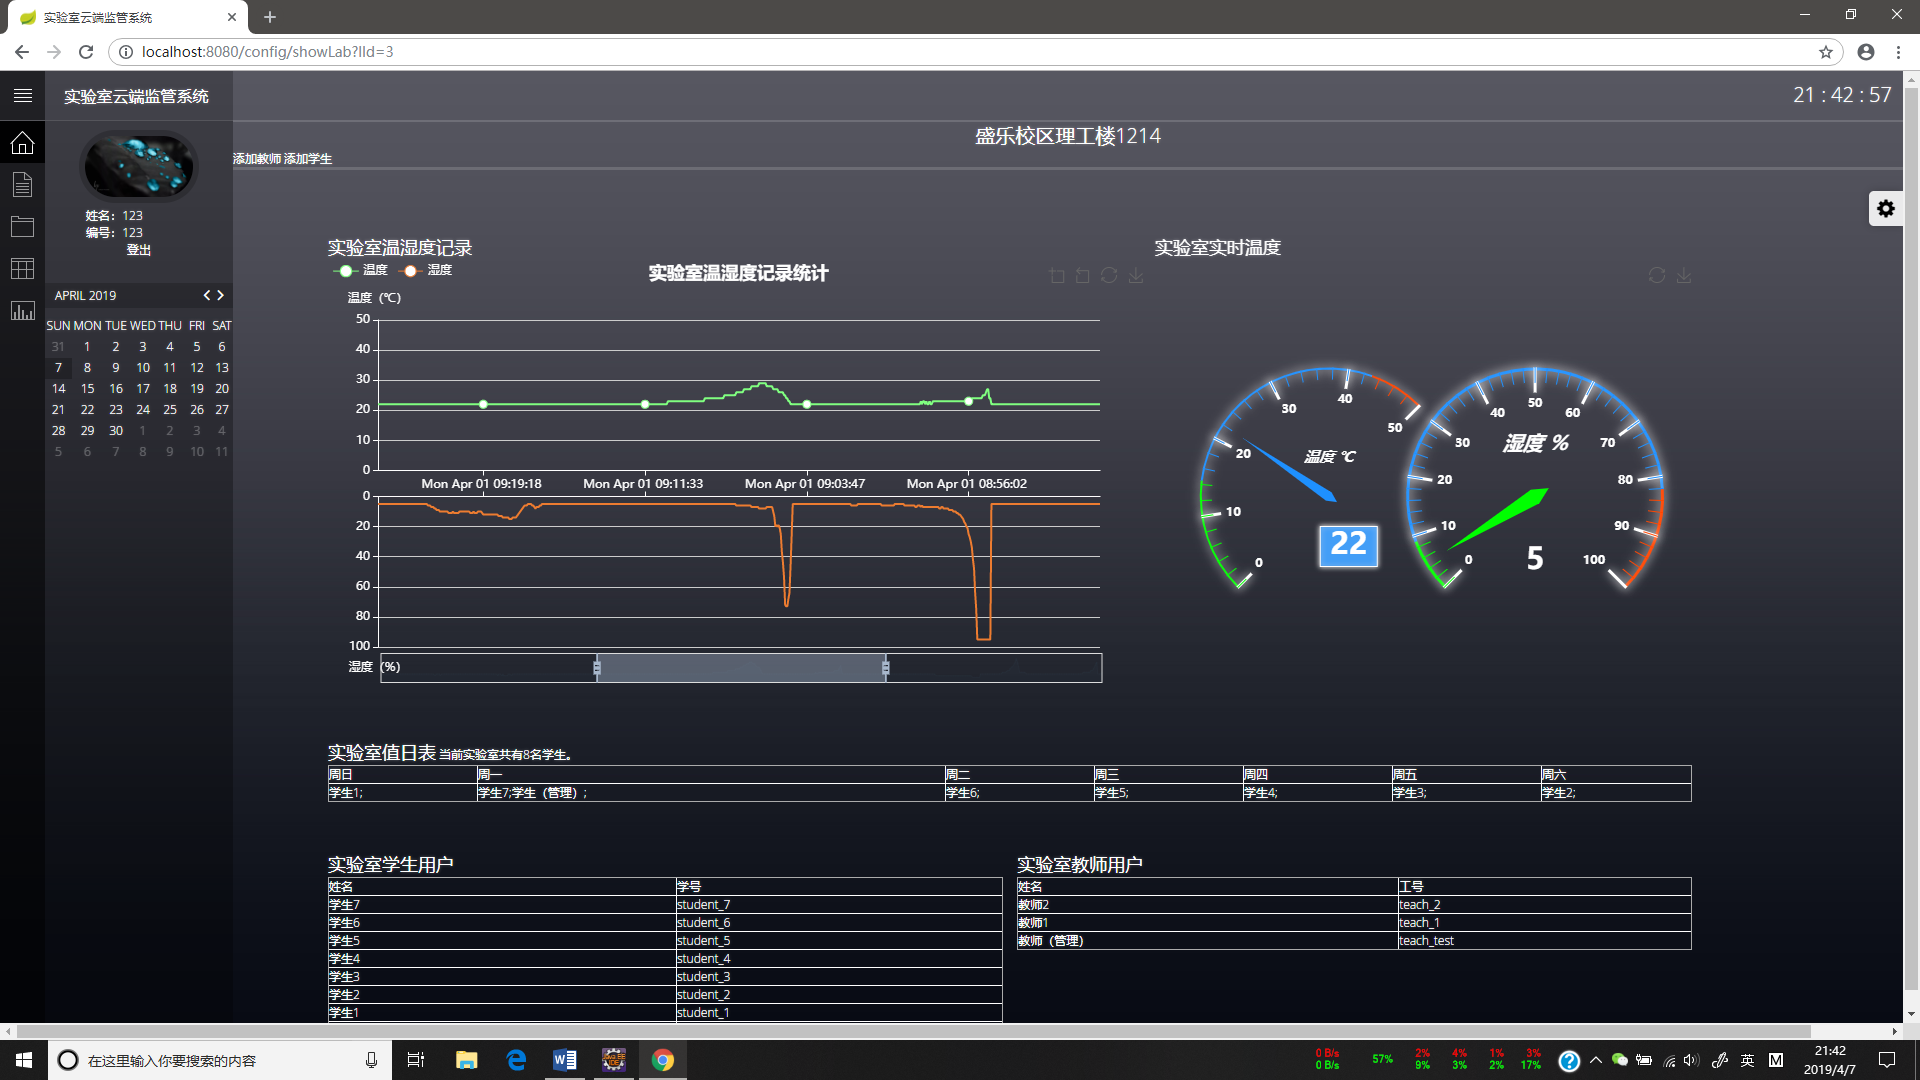
Task: Restore line chart with refresh icon
Action: point(1109,276)
